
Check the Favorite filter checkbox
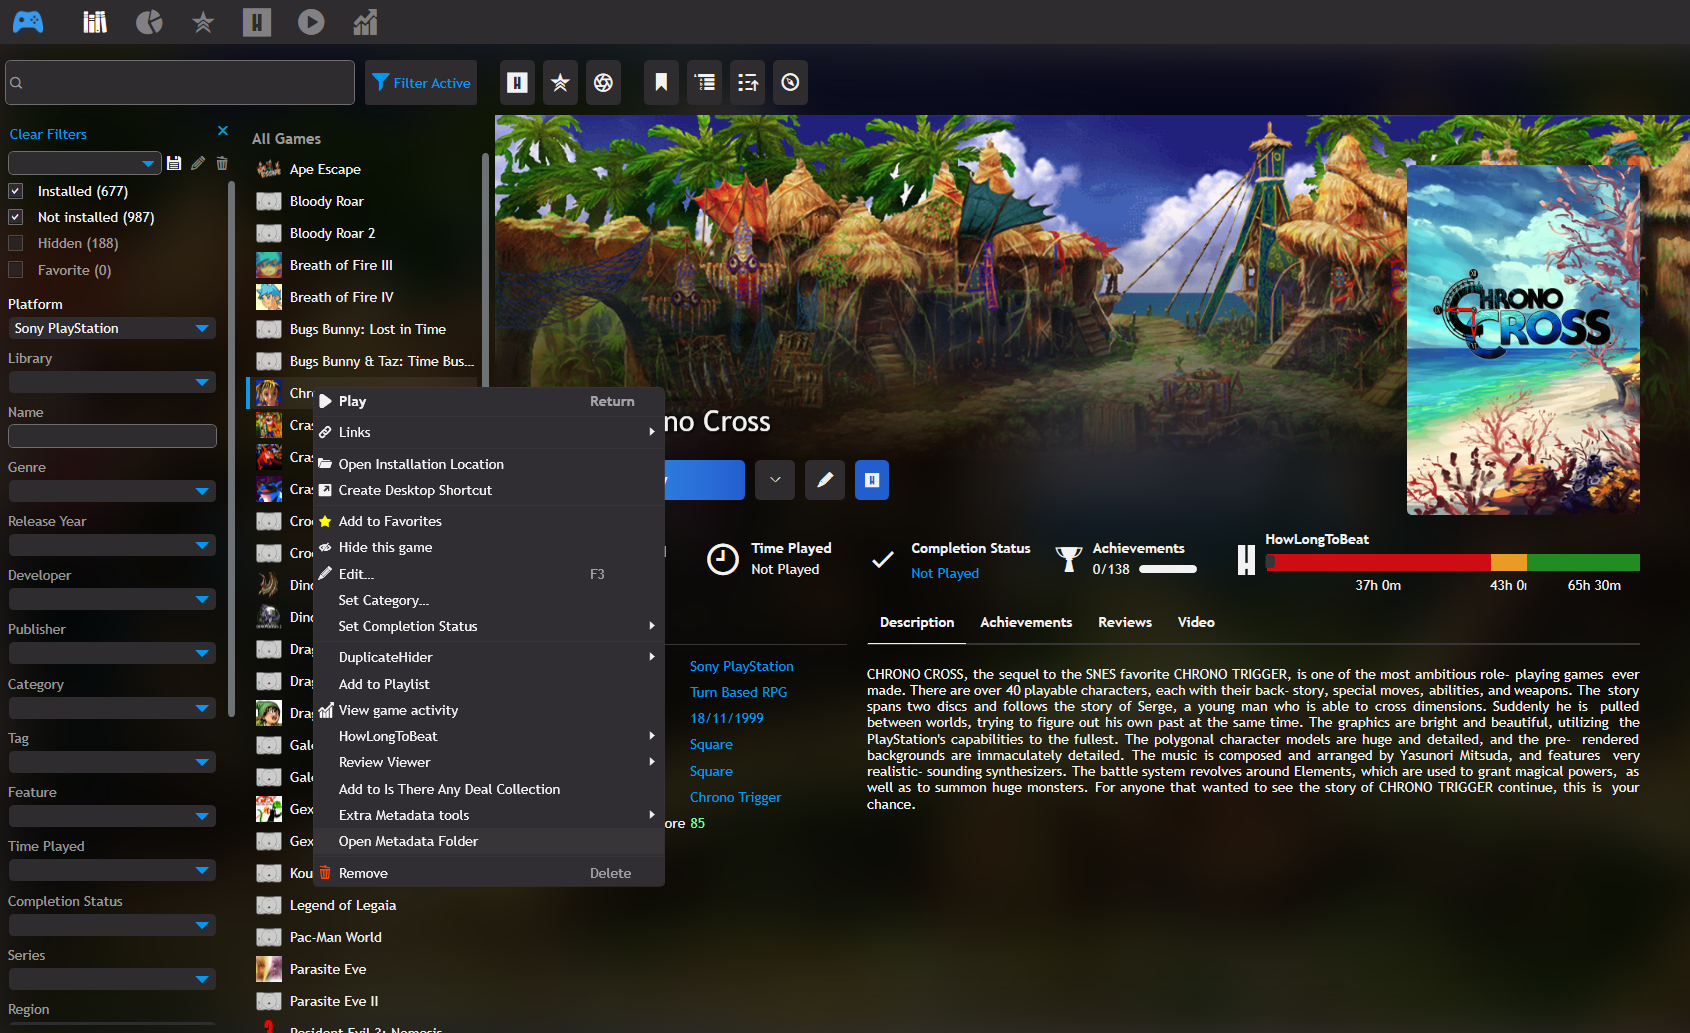click(16, 269)
